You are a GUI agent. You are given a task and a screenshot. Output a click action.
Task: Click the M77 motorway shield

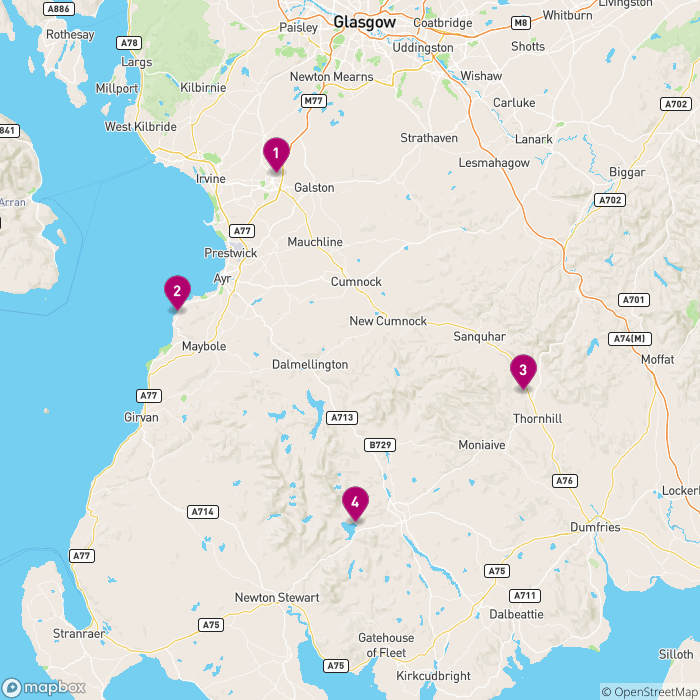(313, 101)
